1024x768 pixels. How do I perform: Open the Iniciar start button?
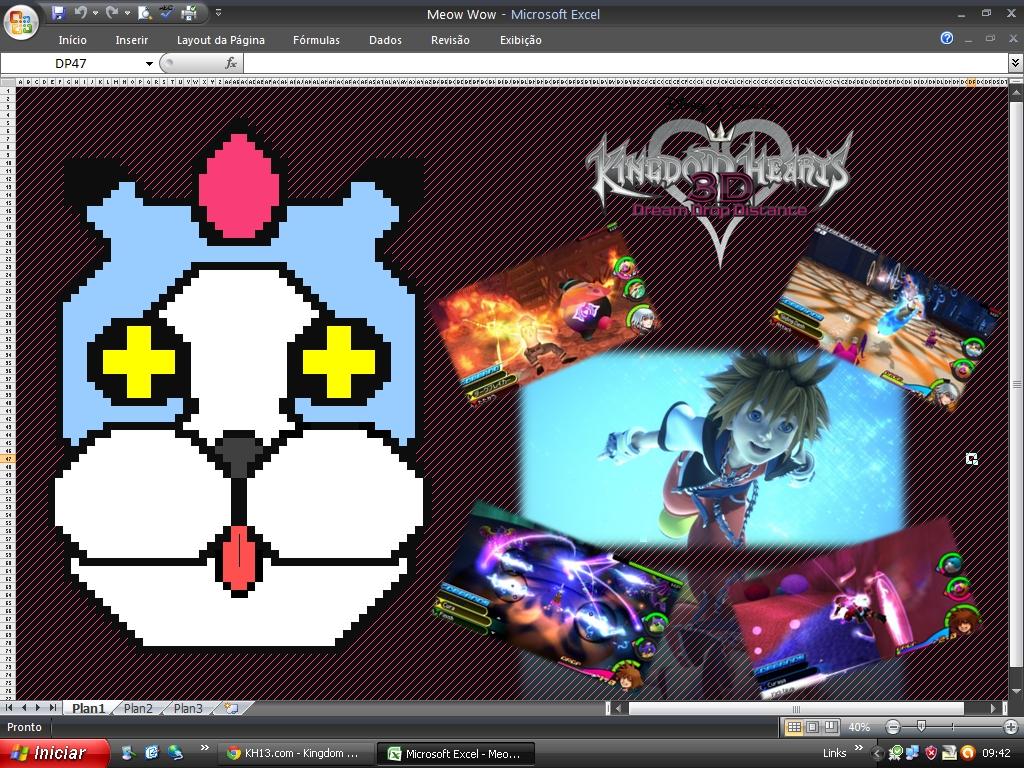tap(50, 753)
